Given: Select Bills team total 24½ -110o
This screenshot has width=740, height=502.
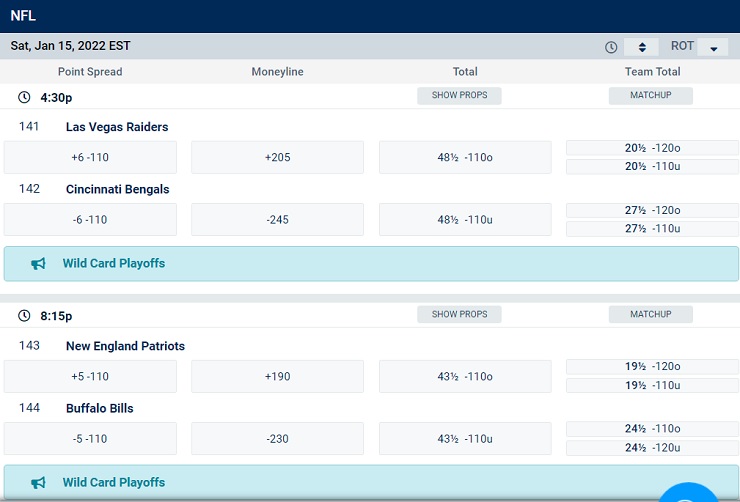Looking at the screenshot, I should [652, 429].
